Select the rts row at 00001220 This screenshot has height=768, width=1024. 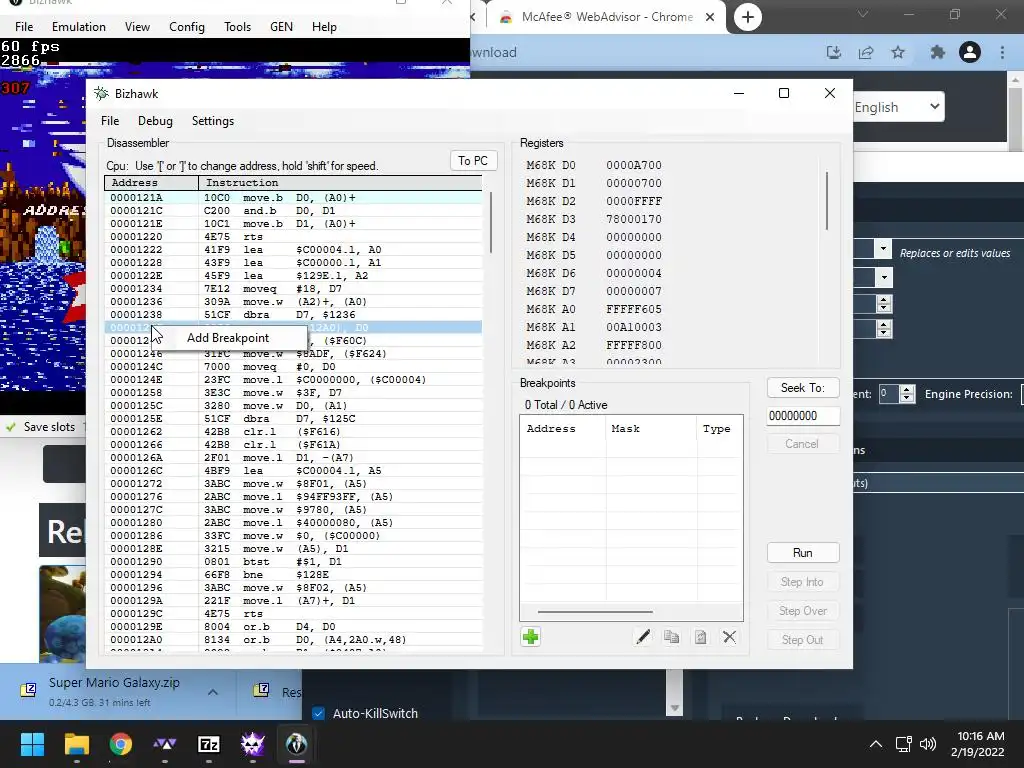tap(293, 236)
